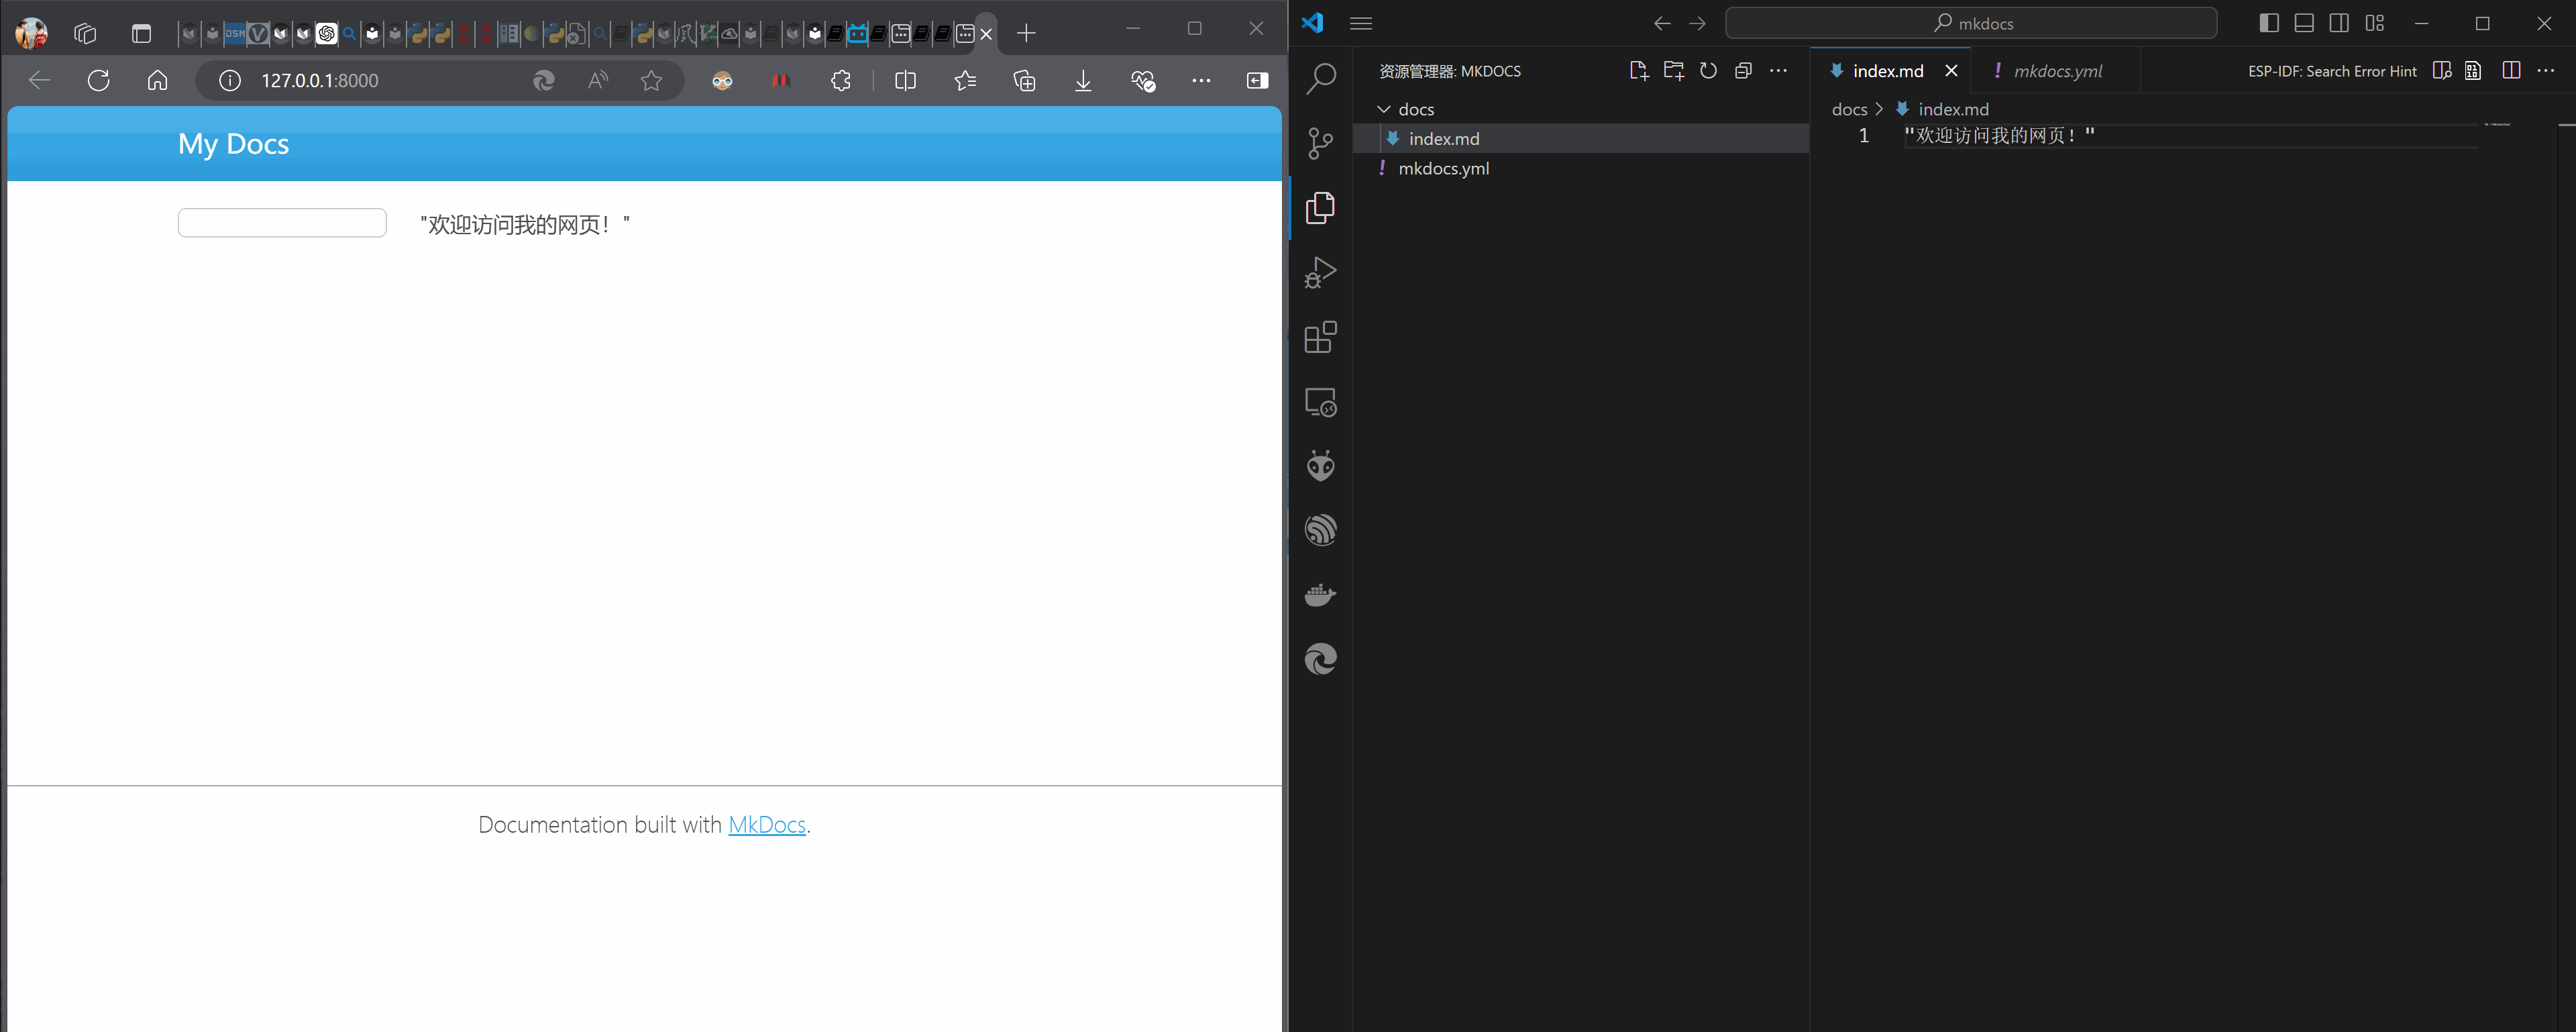2576x1032 pixels.
Task: Open the PlatformIO alien icon
Action: 1320,466
